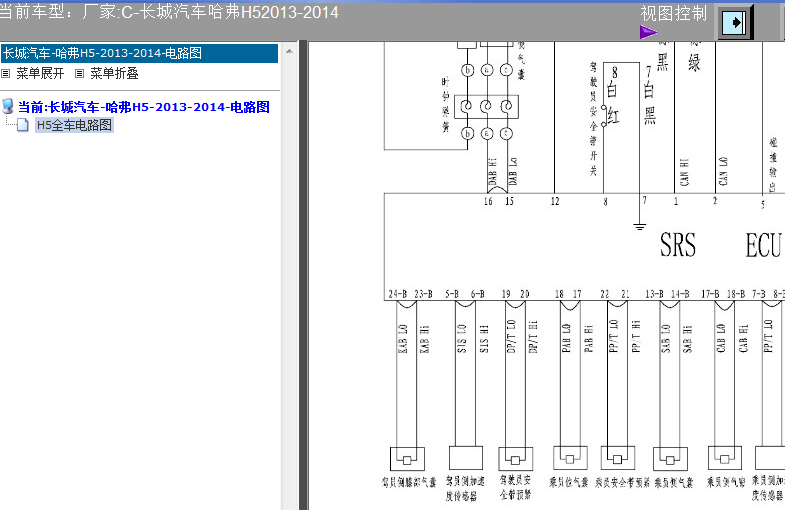This screenshot has width=785, height=510.
Task: Click the SIS LO wire label
Action: (462, 338)
